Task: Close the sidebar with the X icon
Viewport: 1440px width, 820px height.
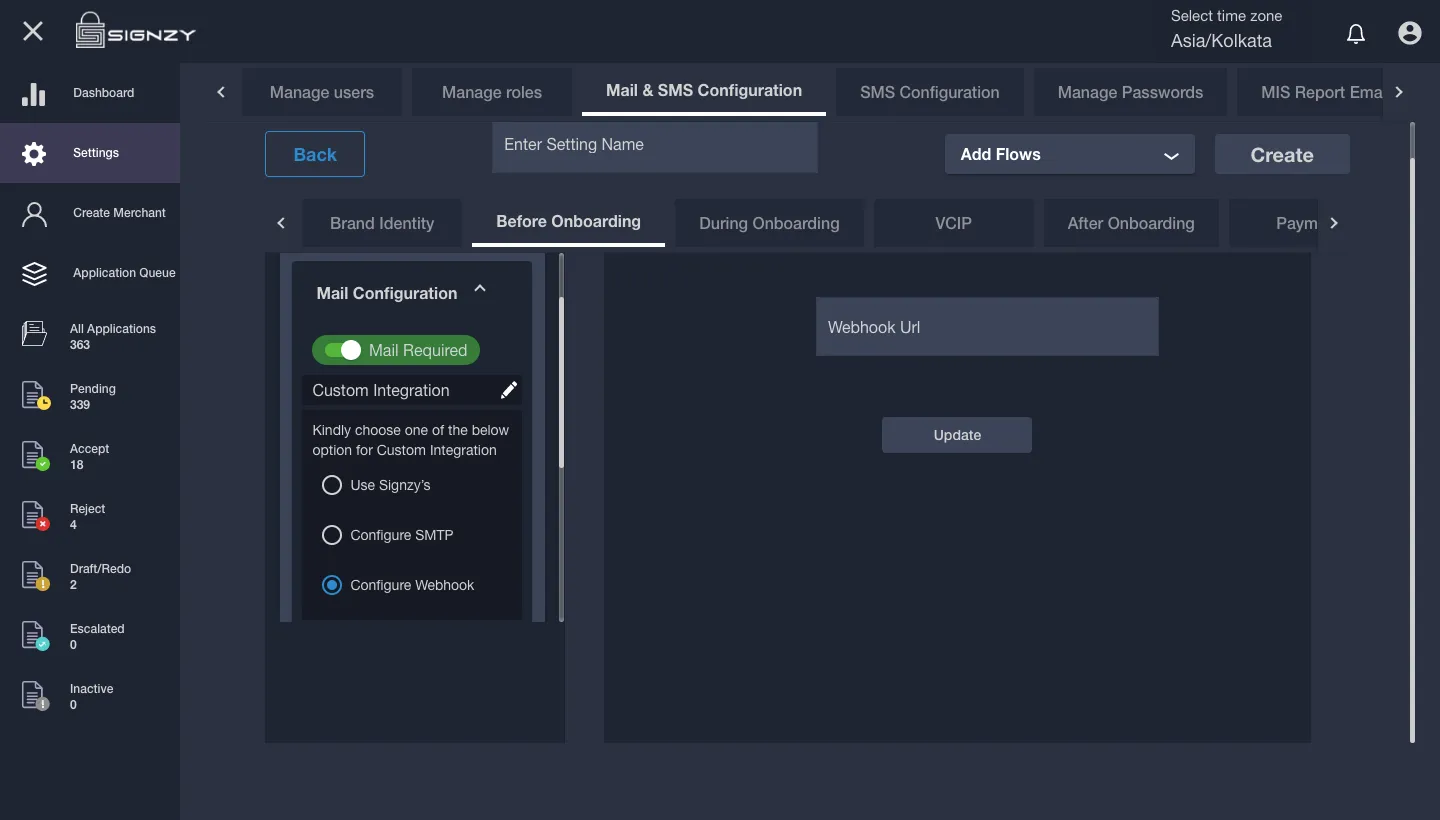Action: [33, 31]
